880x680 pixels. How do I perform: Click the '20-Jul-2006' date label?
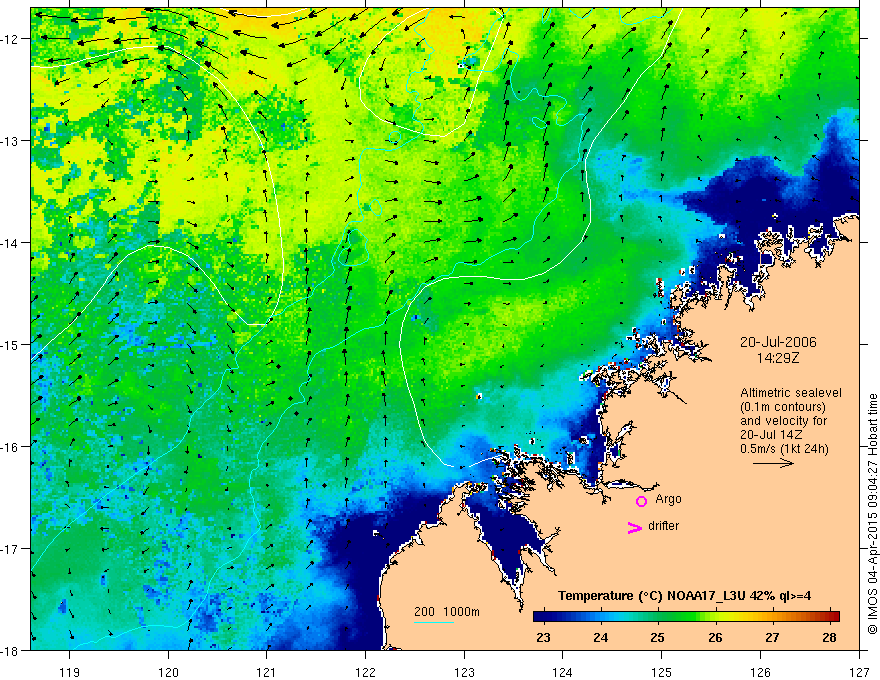pos(778,342)
